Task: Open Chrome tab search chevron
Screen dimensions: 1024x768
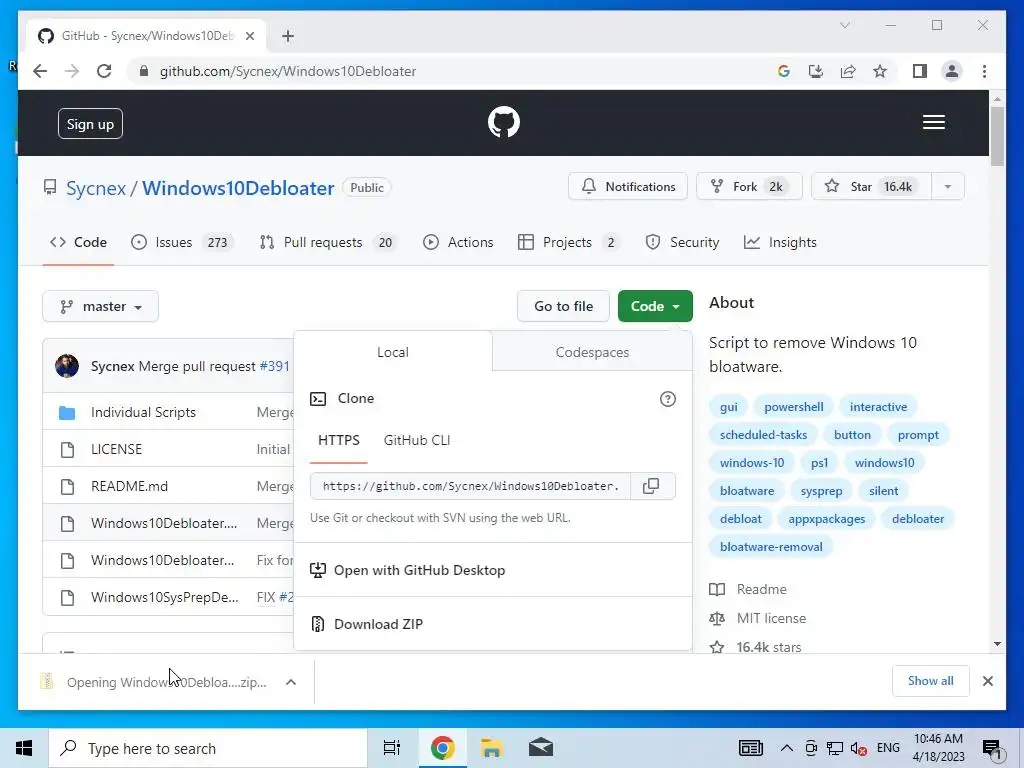Action: pyautogui.click(x=844, y=25)
